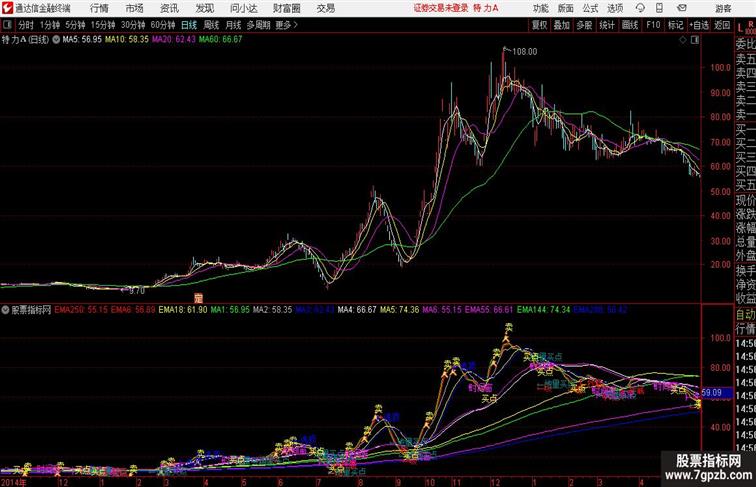
Task: Open the 市场 menu
Action: coord(135,8)
